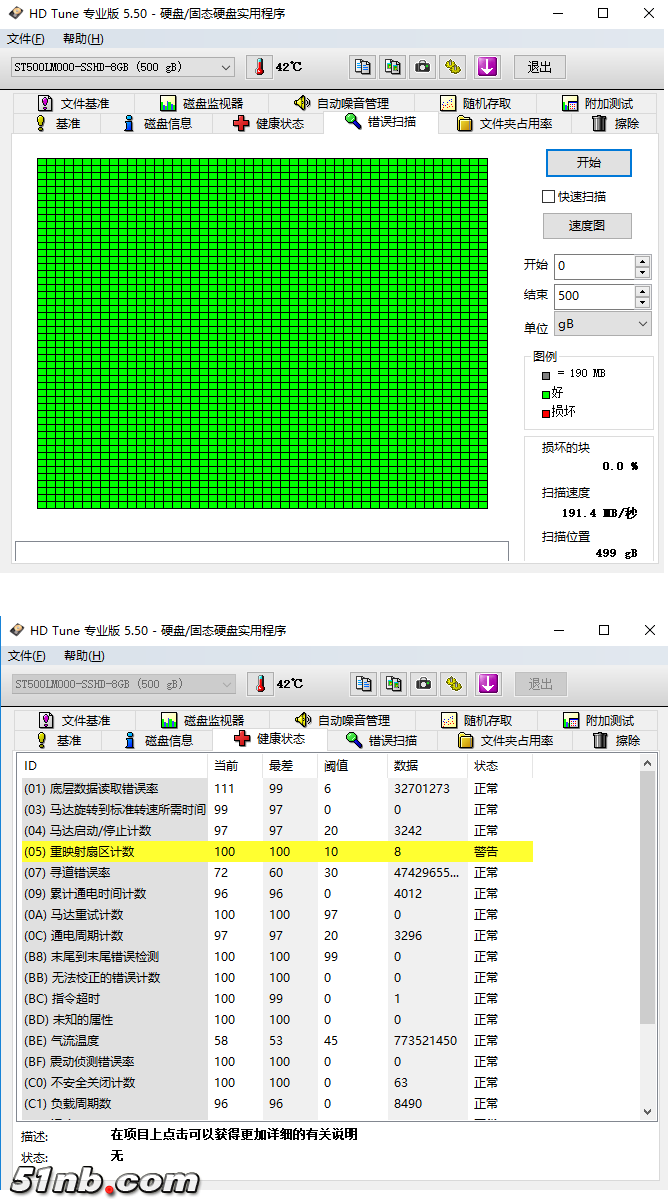Click 退出 button in 错误扫描 window
Viewport: 668px width, 1204px height.
point(540,67)
